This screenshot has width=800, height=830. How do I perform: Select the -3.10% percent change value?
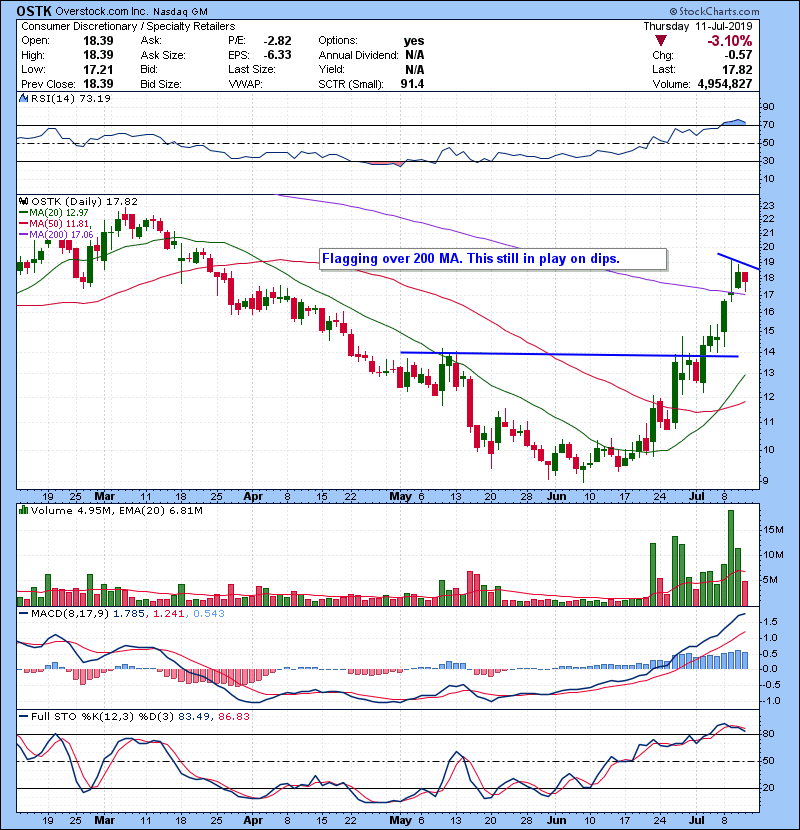730,40
